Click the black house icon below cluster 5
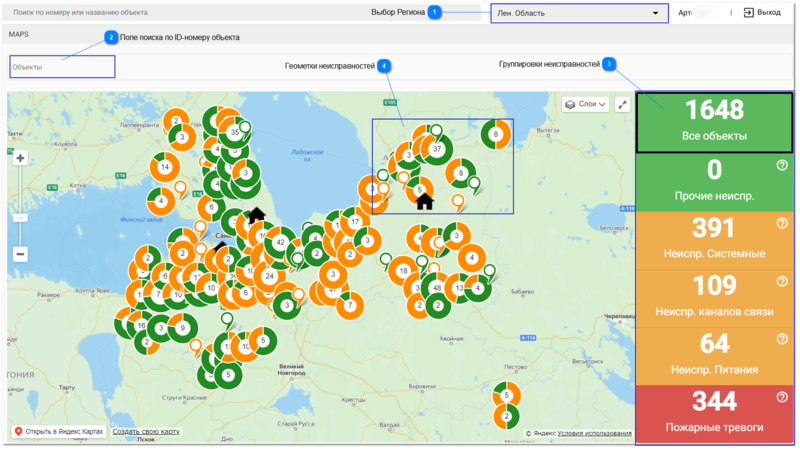The height and width of the screenshot is (451, 800). click(424, 202)
